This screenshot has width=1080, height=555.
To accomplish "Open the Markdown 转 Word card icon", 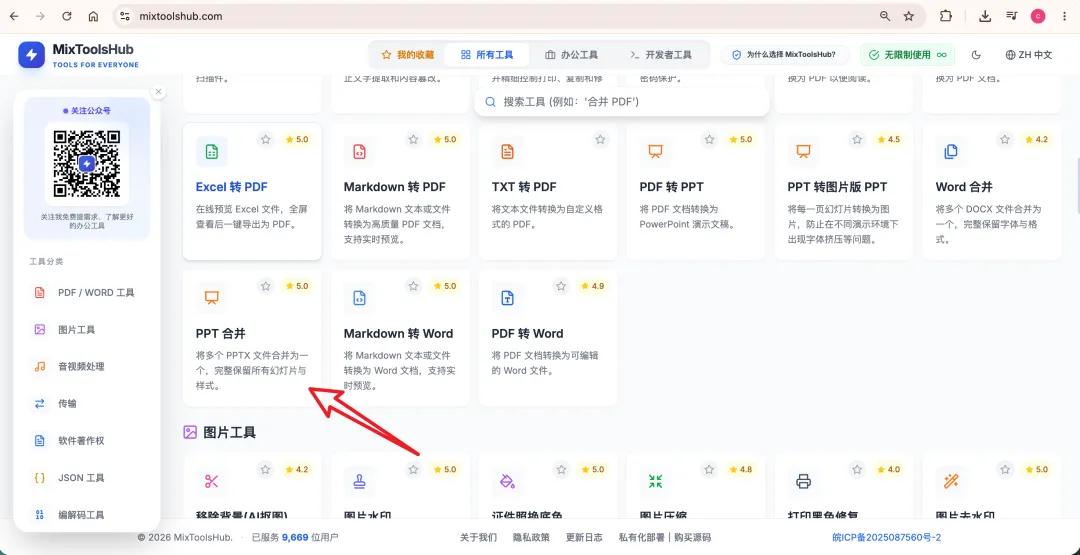I will point(359,297).
